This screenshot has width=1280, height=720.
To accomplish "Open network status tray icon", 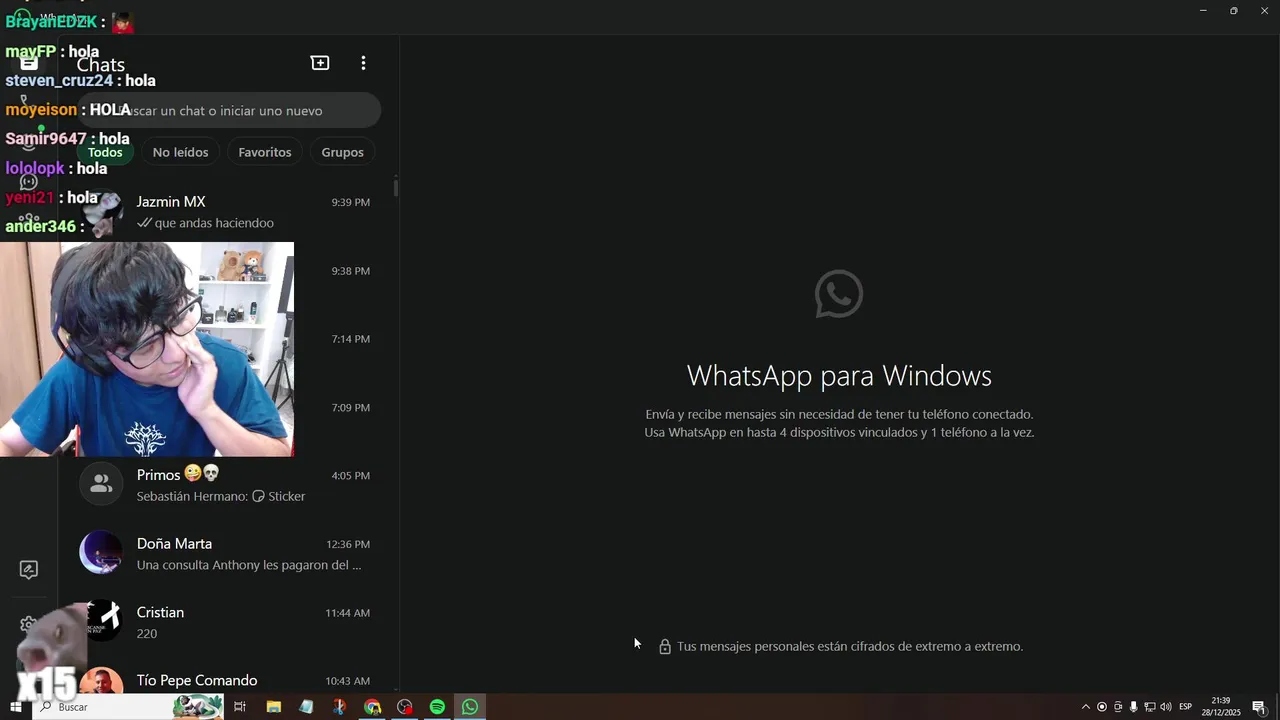I will click(1149, 707).
